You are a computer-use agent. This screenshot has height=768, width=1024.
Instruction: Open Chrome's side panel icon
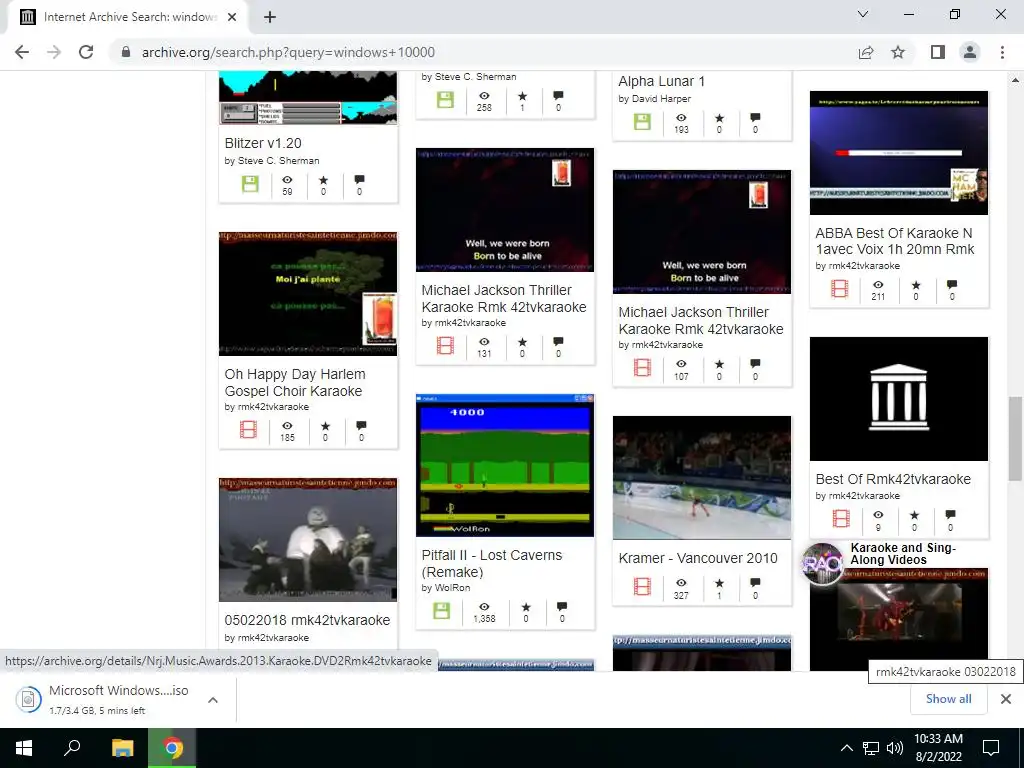click(x=938, y=52)
